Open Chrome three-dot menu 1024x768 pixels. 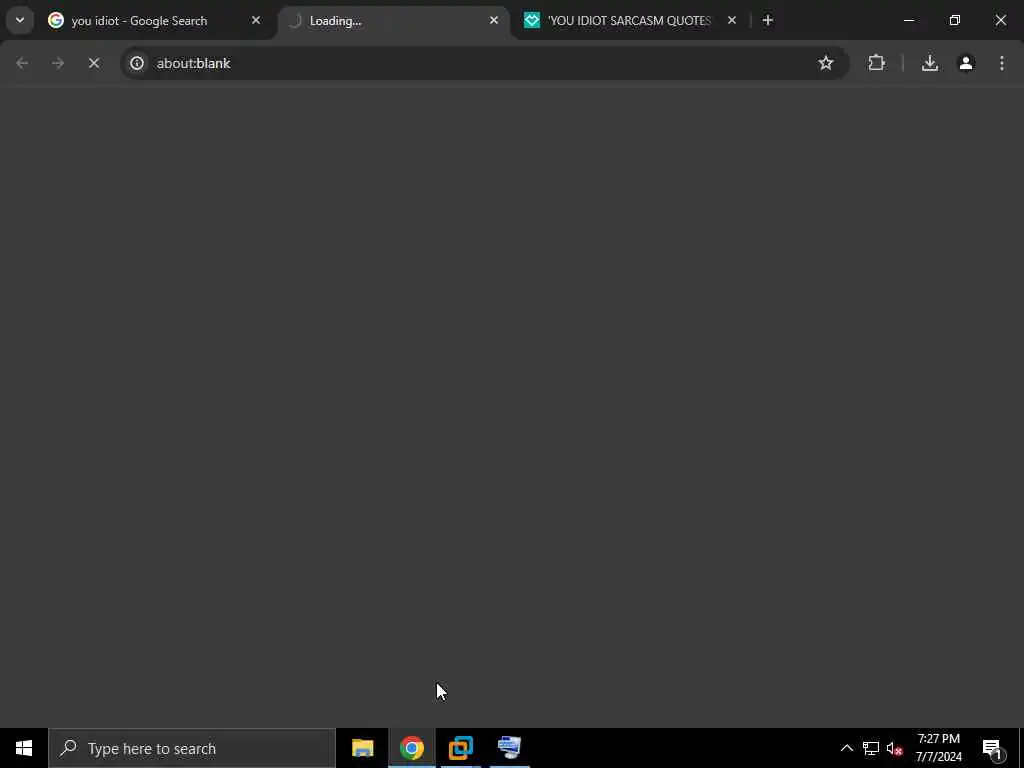pyautogui.click(x=1002, y=63)
